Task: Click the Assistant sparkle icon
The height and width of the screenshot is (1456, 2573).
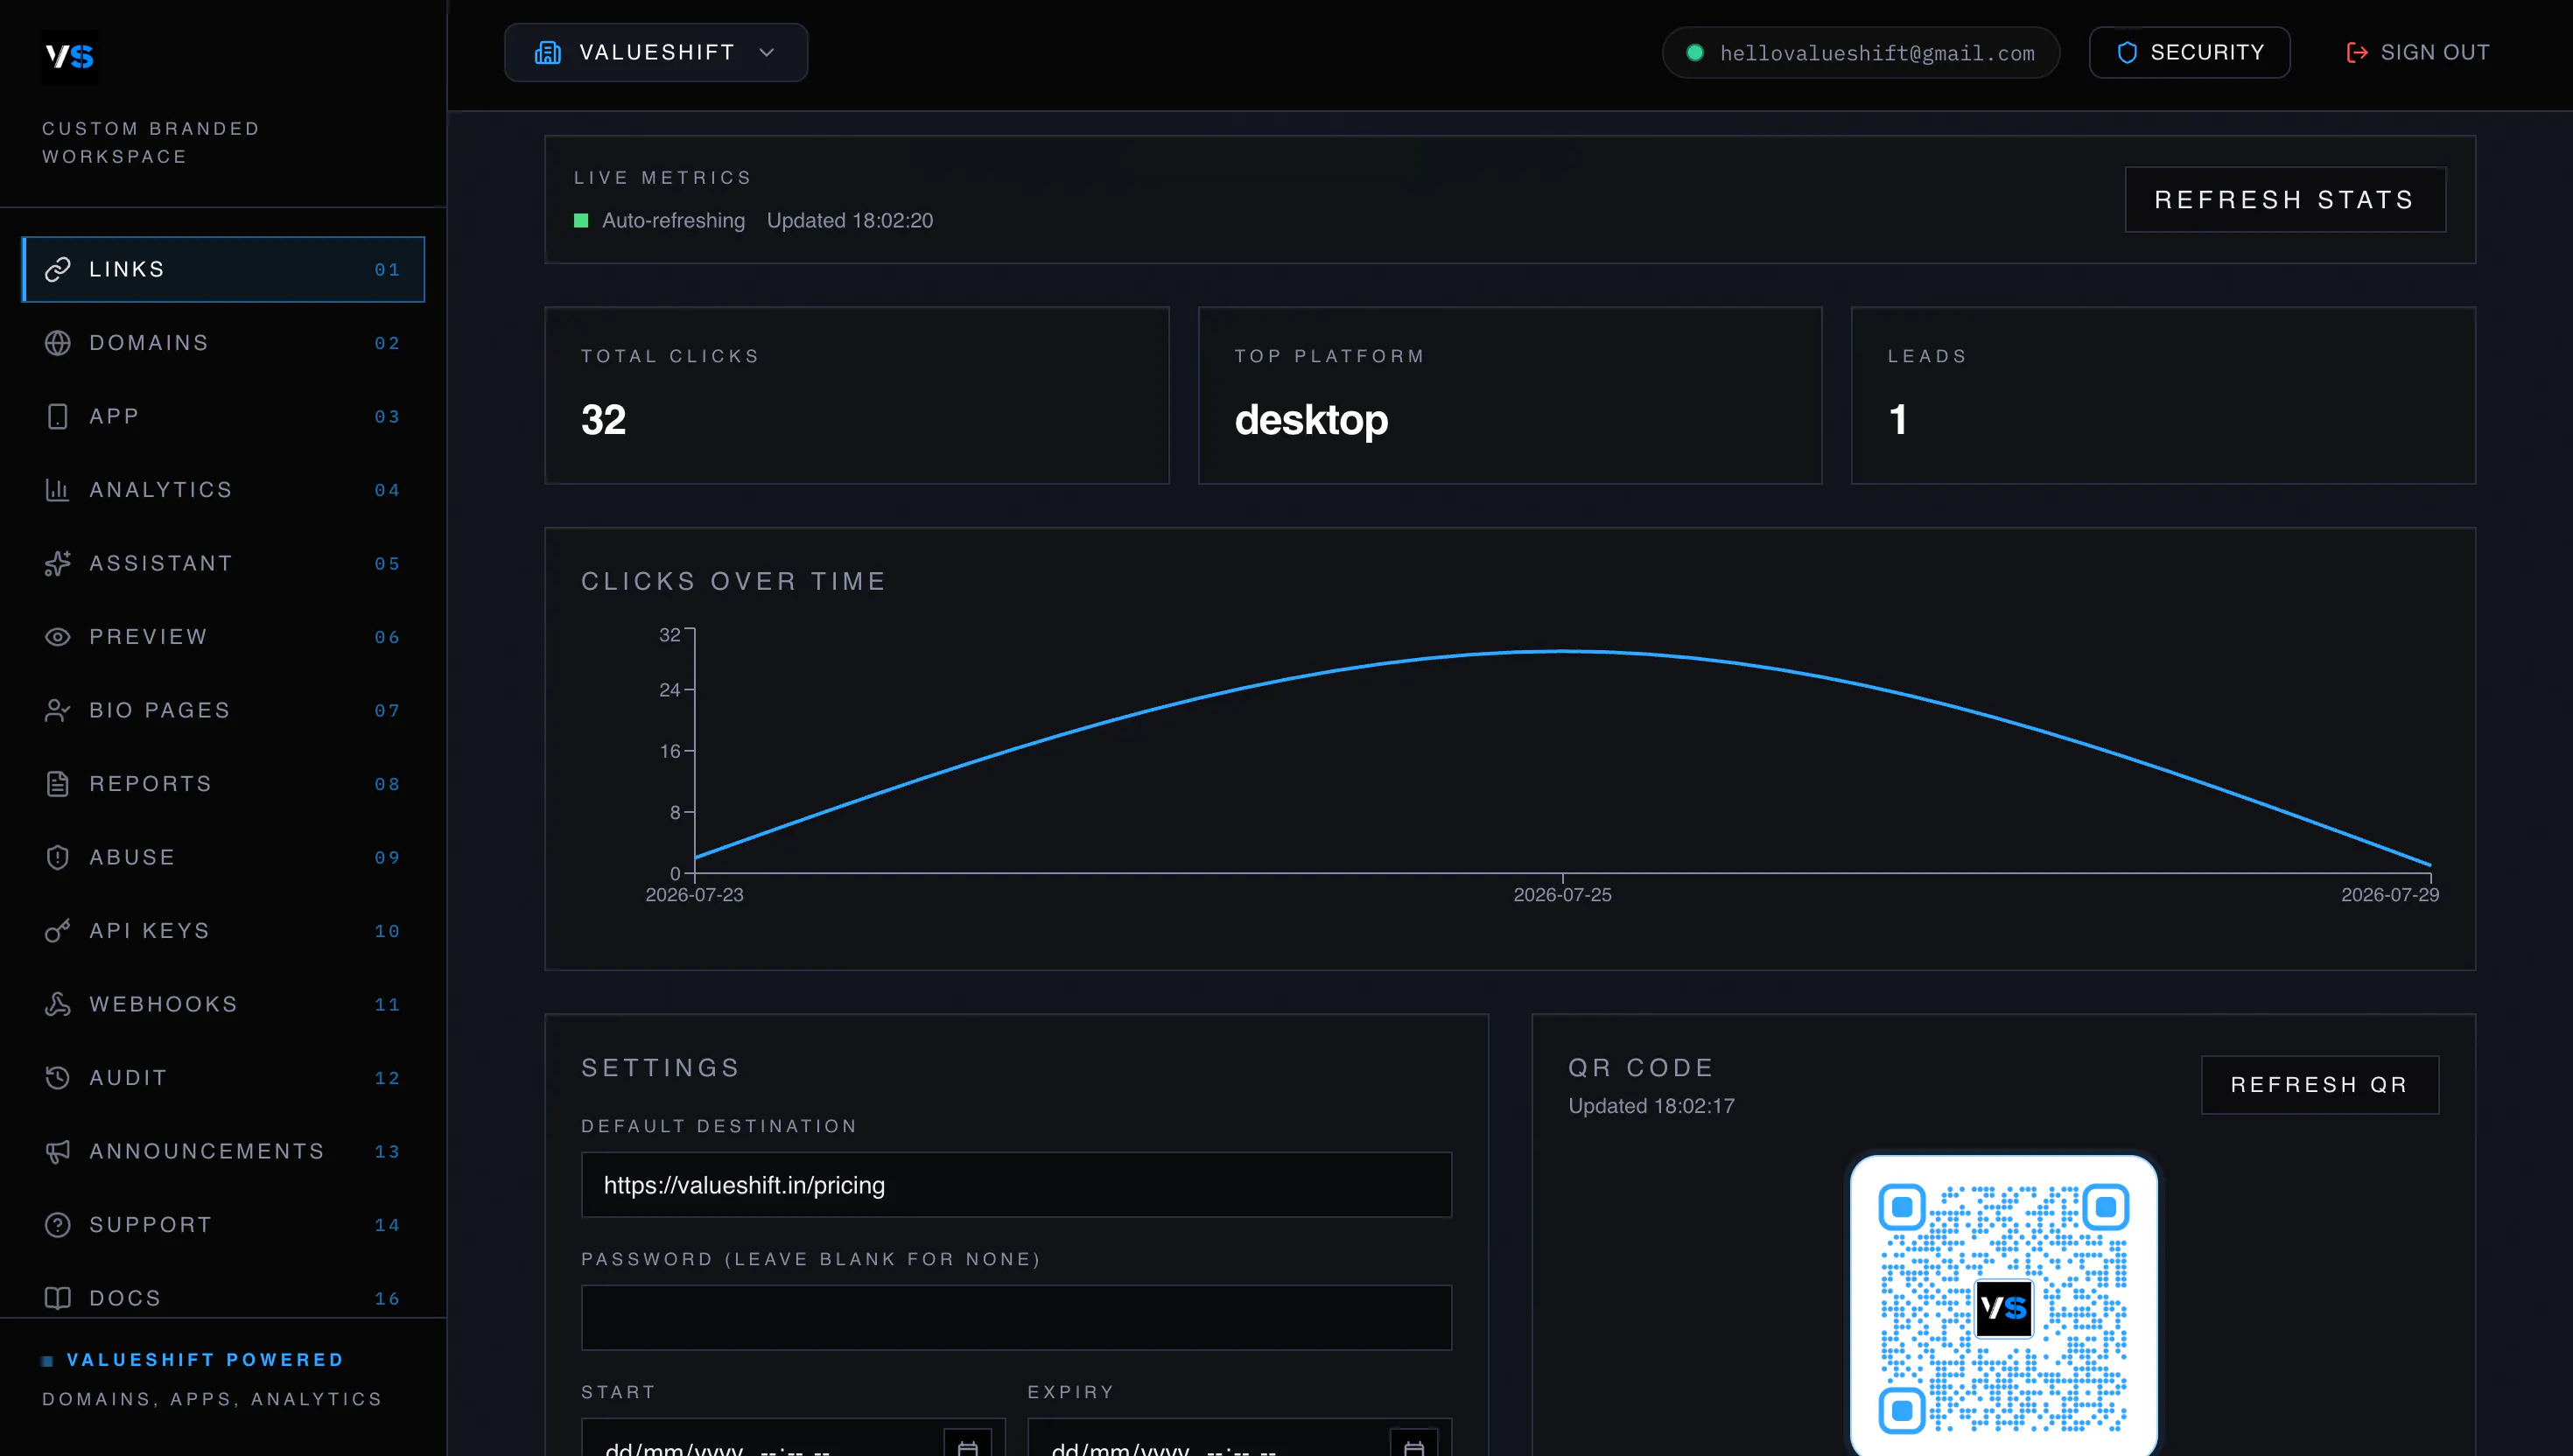Action: point(58,563)
